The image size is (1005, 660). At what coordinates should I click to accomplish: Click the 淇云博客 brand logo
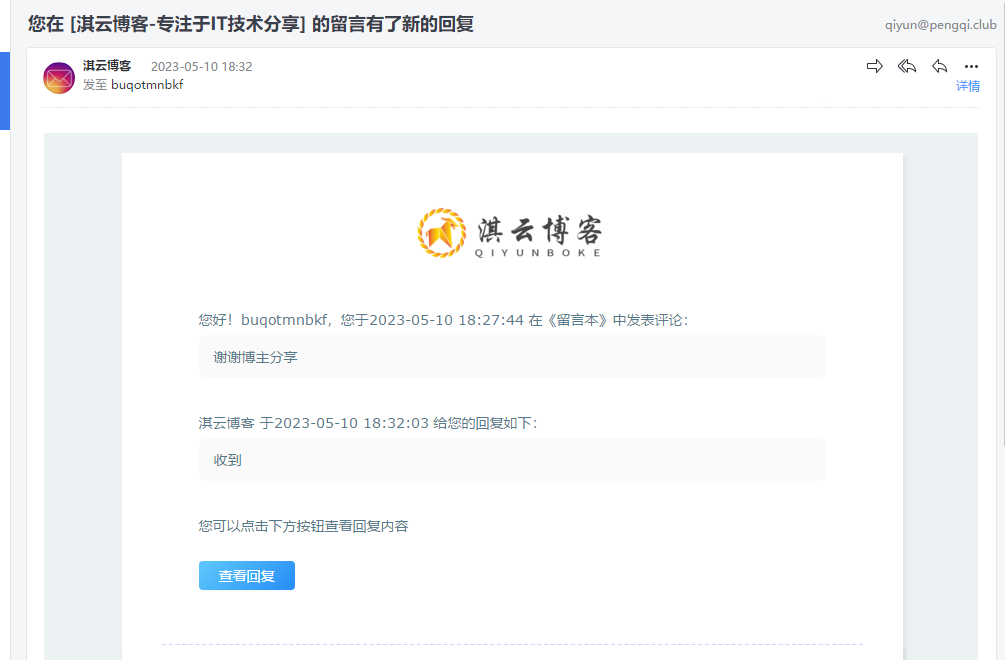pyautogui.click(x=512, y=233)
